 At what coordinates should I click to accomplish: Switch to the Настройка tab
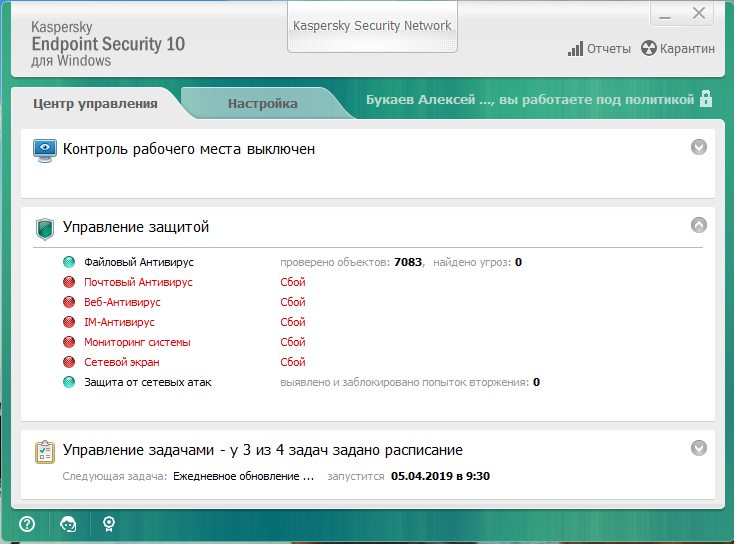point(262,103)
